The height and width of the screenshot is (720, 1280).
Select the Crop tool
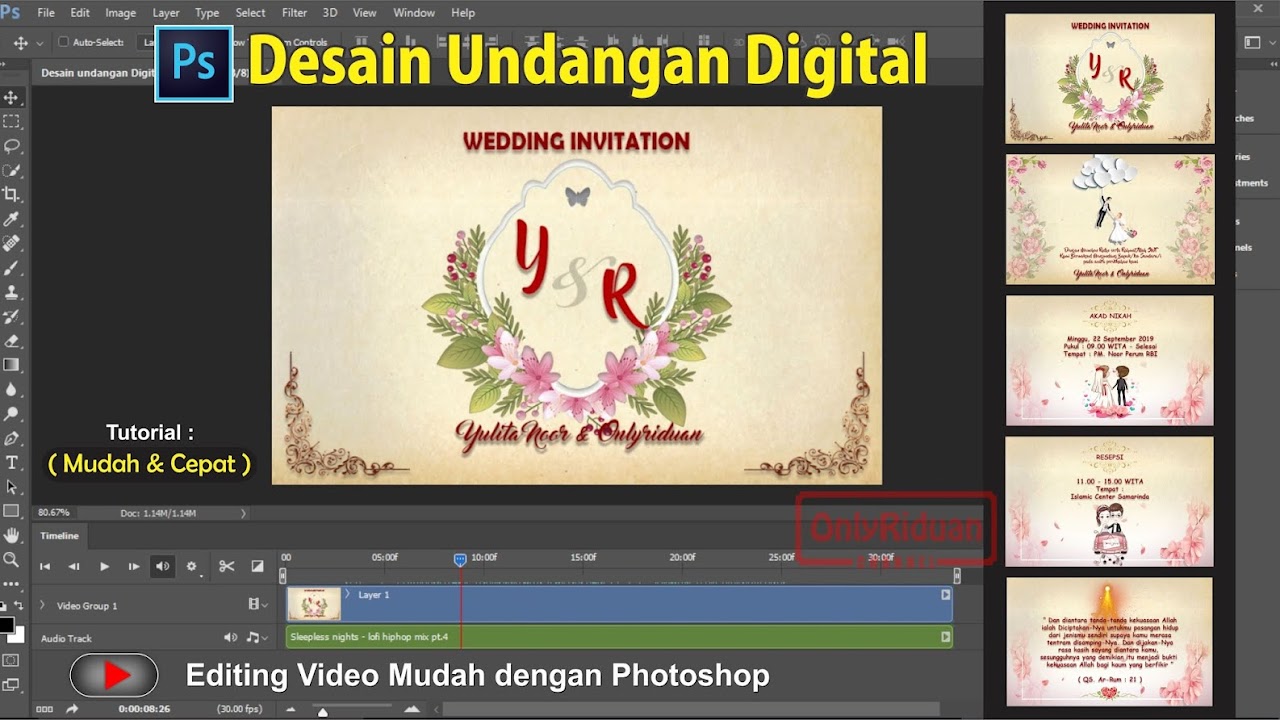click(x=12, y=195)
